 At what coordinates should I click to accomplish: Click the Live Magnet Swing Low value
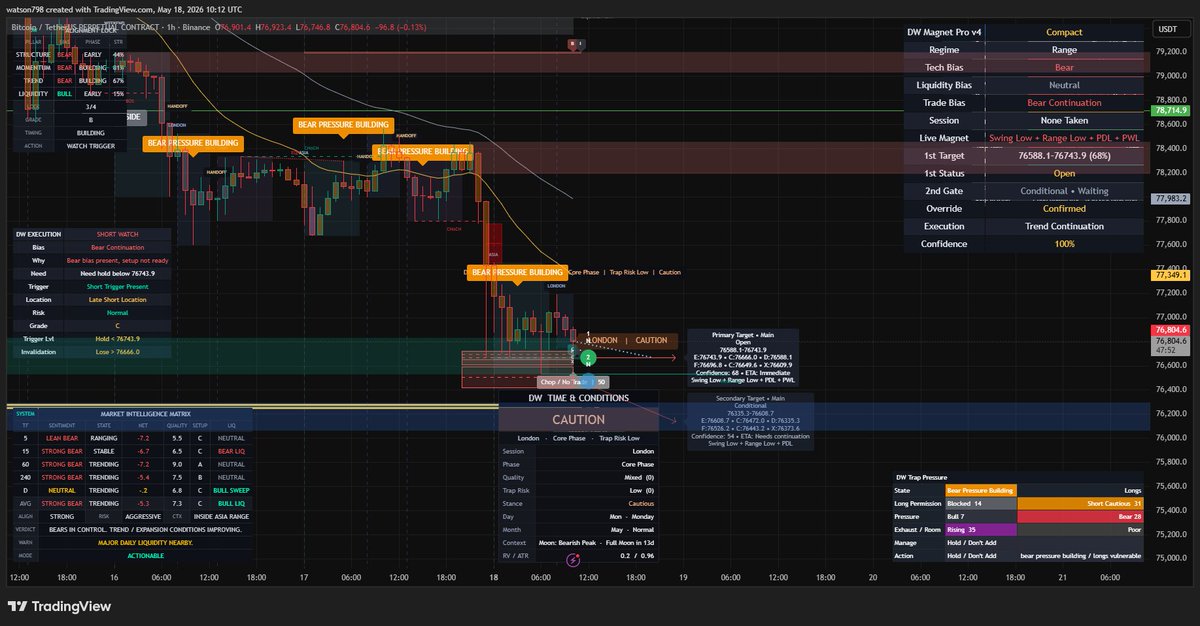tap(1064, 138)
